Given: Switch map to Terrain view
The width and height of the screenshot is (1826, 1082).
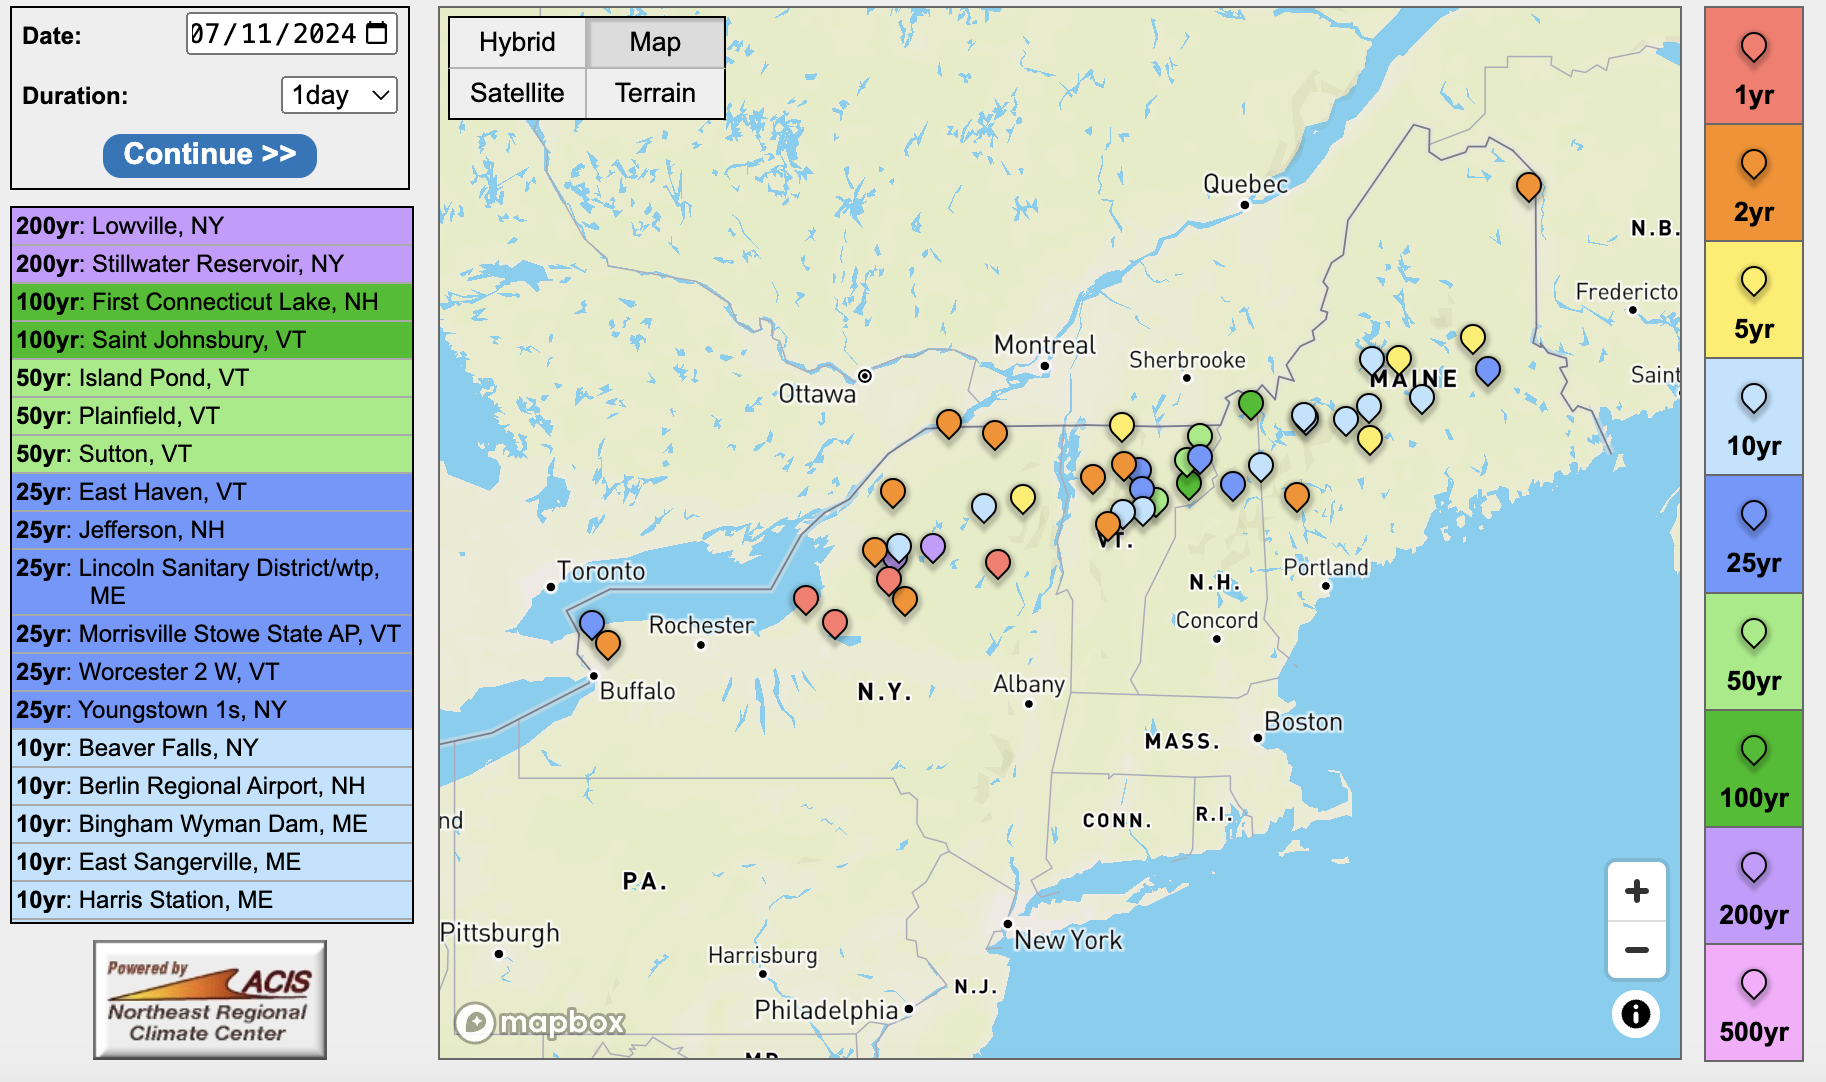Looking at the screenshot, I should [x=655, y=93].
